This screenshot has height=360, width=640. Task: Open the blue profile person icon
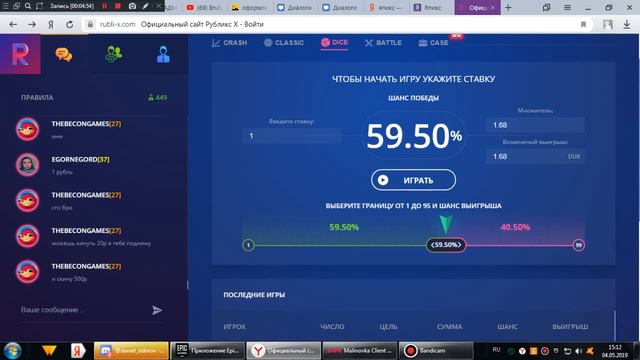163,54
